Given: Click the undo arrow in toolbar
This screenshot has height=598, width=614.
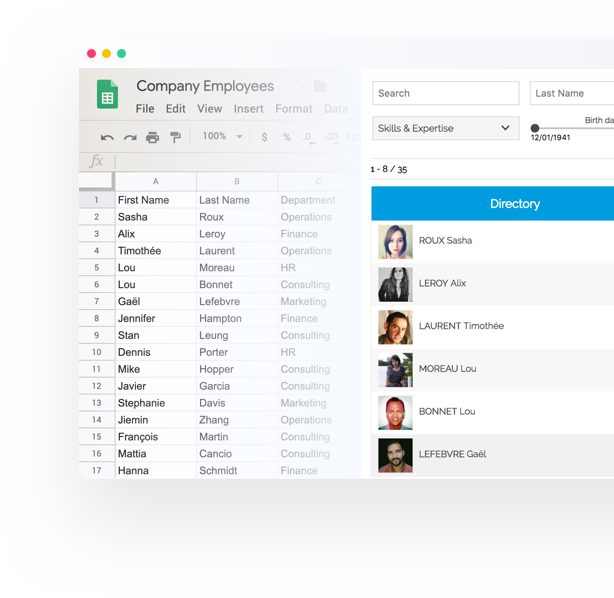Looking at the screenshot, I should tap(107, 137).
